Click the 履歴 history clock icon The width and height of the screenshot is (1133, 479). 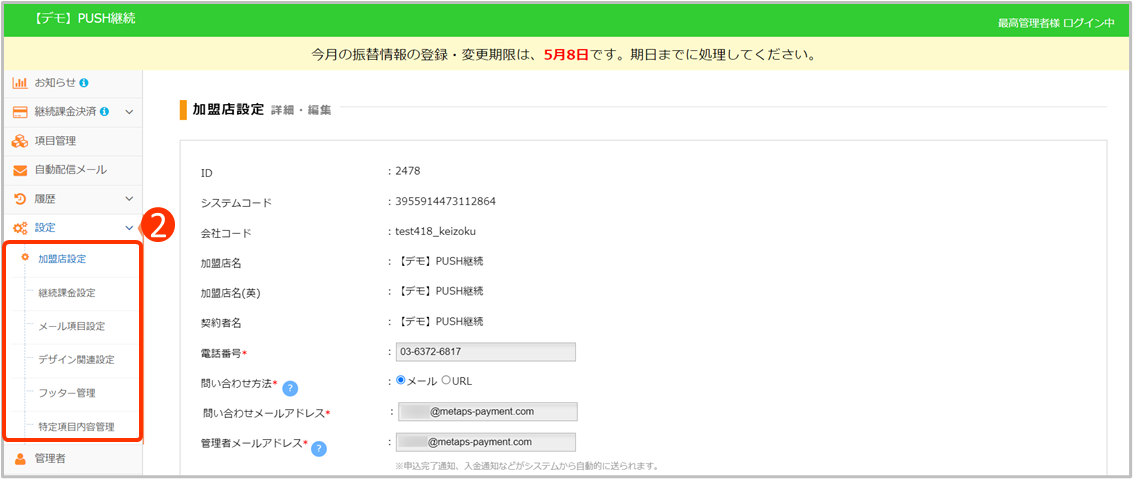(19, 199)
